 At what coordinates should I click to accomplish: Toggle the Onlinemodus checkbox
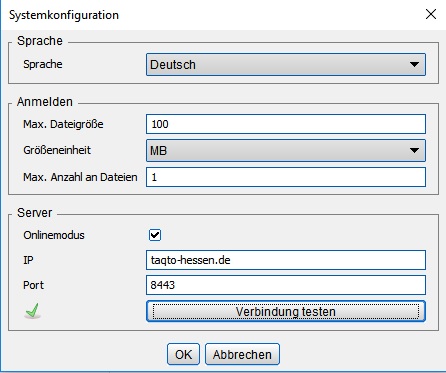point(155,235)
